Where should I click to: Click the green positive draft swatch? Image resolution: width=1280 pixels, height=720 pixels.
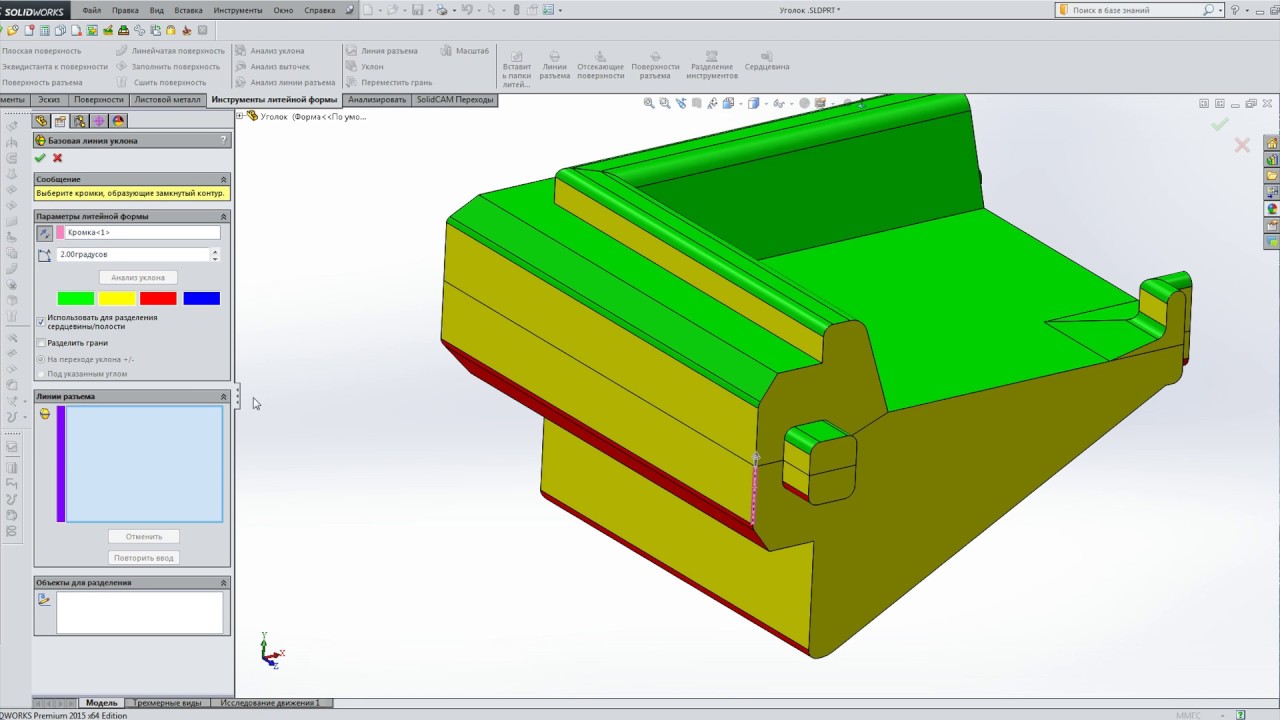tap(76, 298)
